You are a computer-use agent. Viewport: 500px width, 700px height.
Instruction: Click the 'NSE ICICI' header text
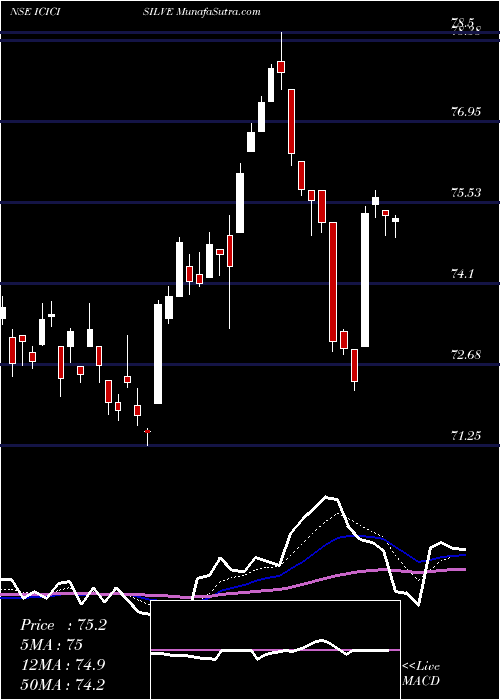[35, 12]
